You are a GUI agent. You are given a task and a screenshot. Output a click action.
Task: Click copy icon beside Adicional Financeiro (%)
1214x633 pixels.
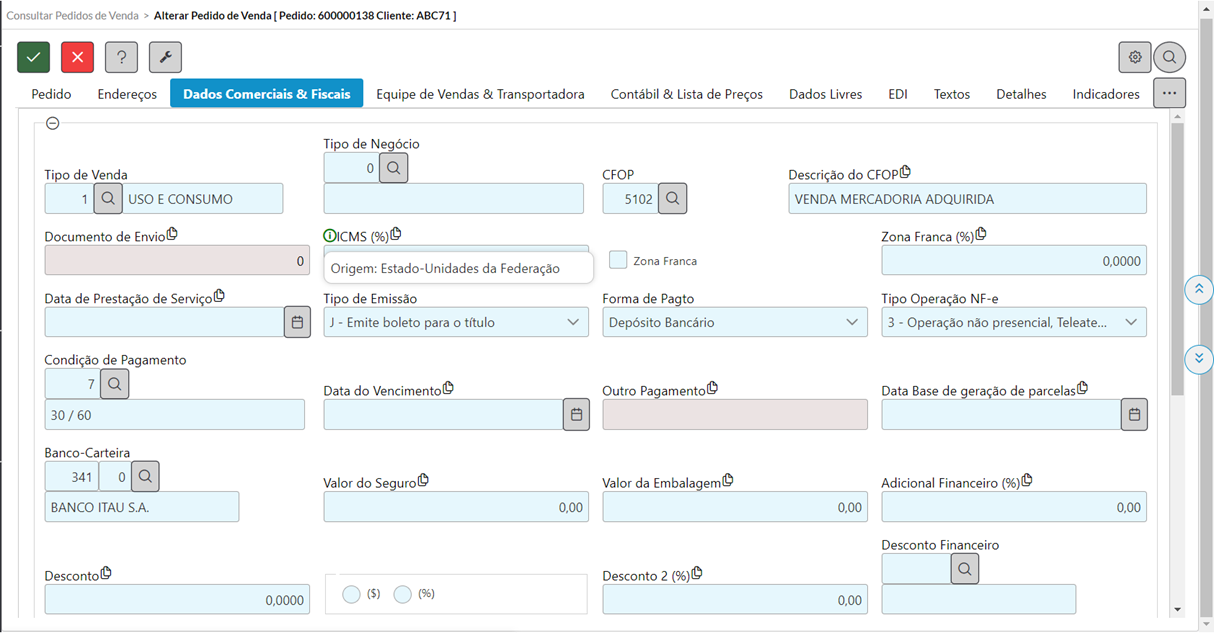(x=1027, y=480)
